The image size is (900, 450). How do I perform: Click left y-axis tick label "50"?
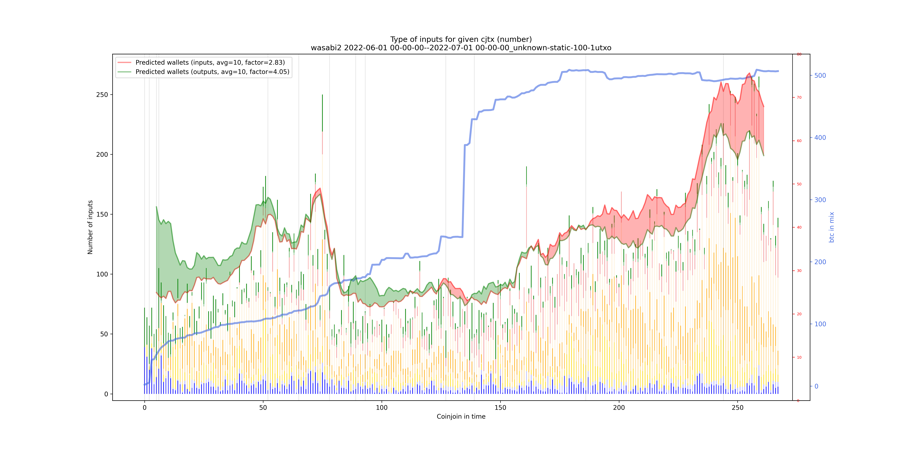[103, 334]
